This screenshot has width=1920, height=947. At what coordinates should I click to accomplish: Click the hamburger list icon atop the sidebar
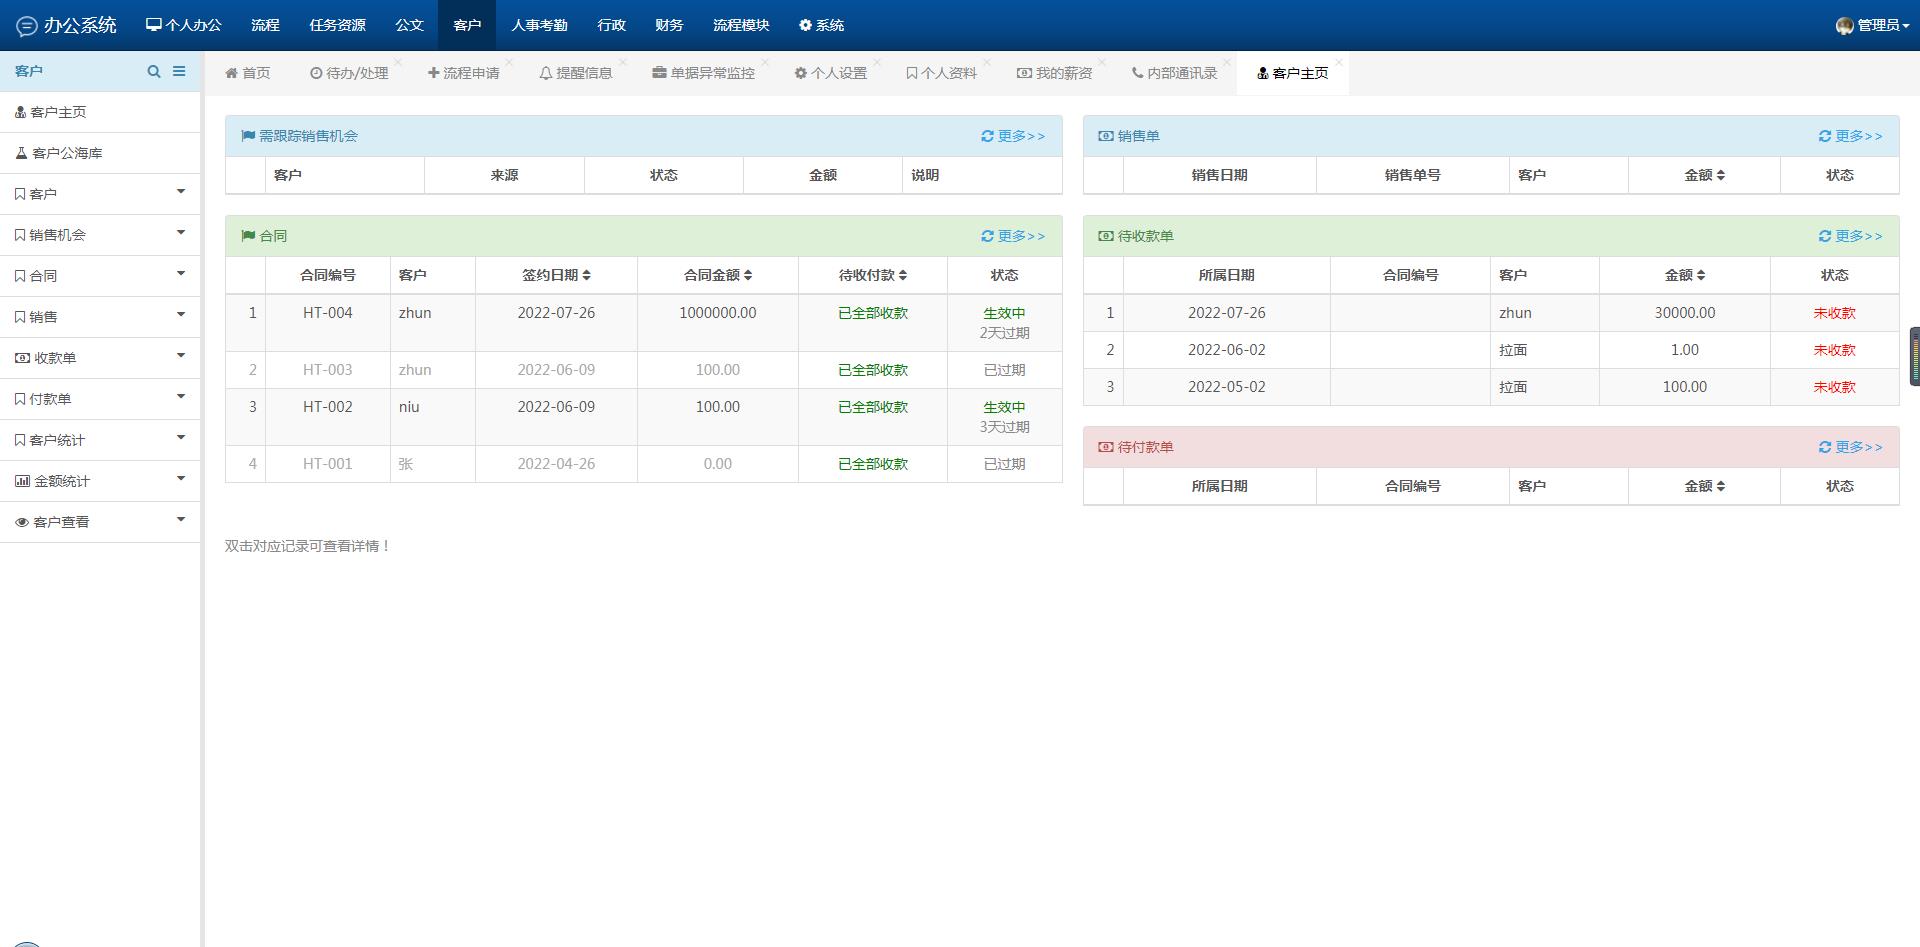pyautogui.click(x=180, y=71)
